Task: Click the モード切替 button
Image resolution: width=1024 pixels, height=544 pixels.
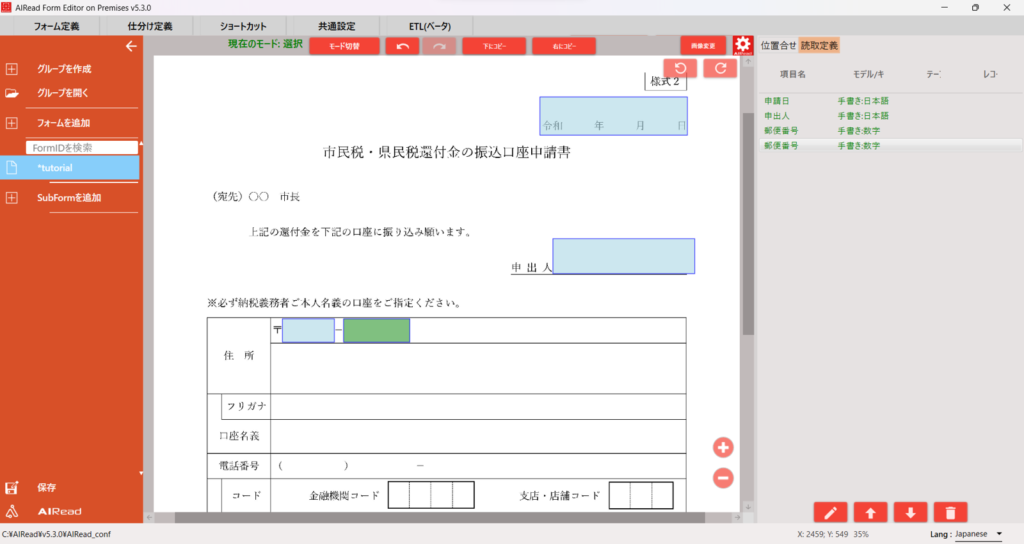Action: tap(345, 46)
